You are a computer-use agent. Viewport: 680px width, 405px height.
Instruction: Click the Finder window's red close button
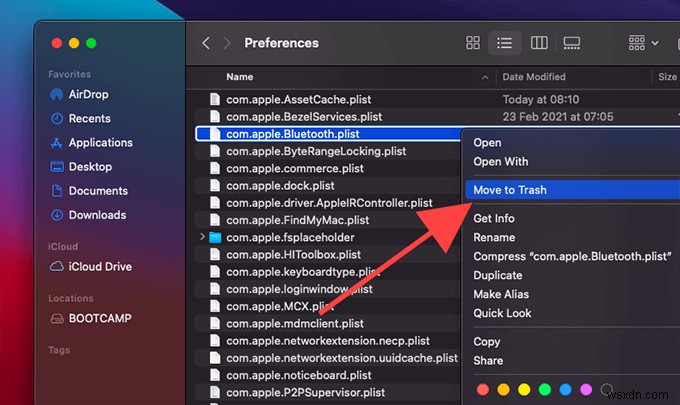[x=57, y=43]
